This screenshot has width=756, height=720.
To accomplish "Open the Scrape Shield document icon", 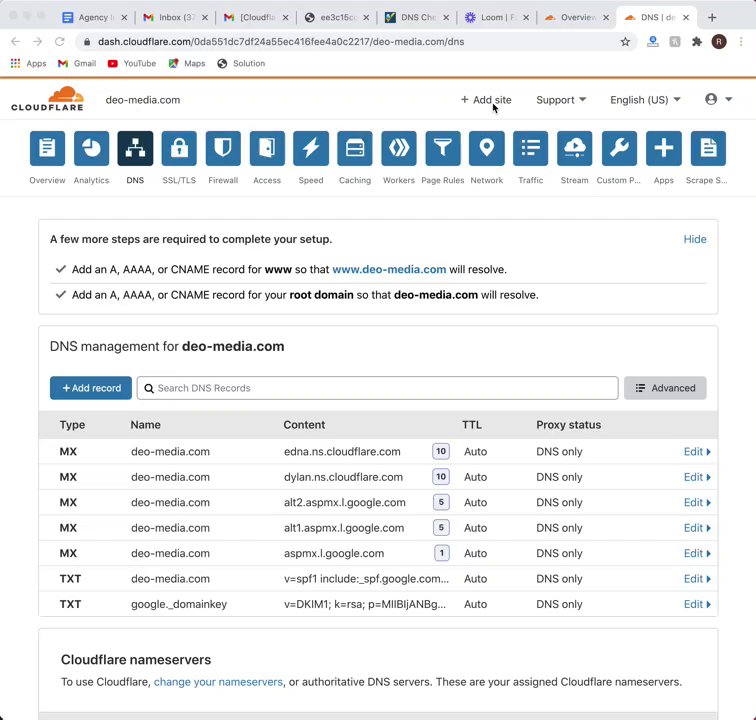I will [x=708, y=148].
